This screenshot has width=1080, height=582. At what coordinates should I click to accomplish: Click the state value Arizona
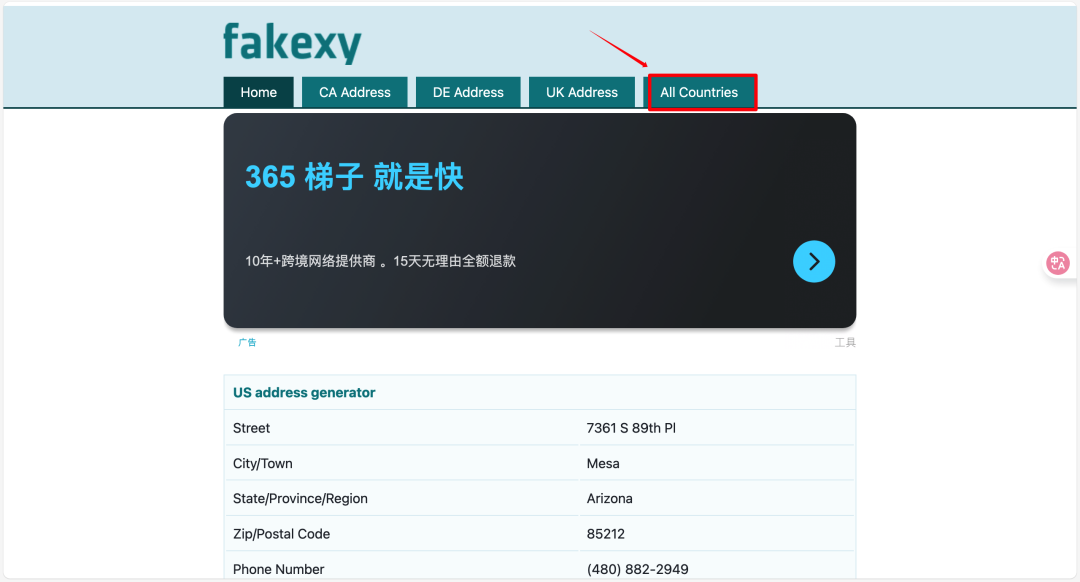point(610,499)
